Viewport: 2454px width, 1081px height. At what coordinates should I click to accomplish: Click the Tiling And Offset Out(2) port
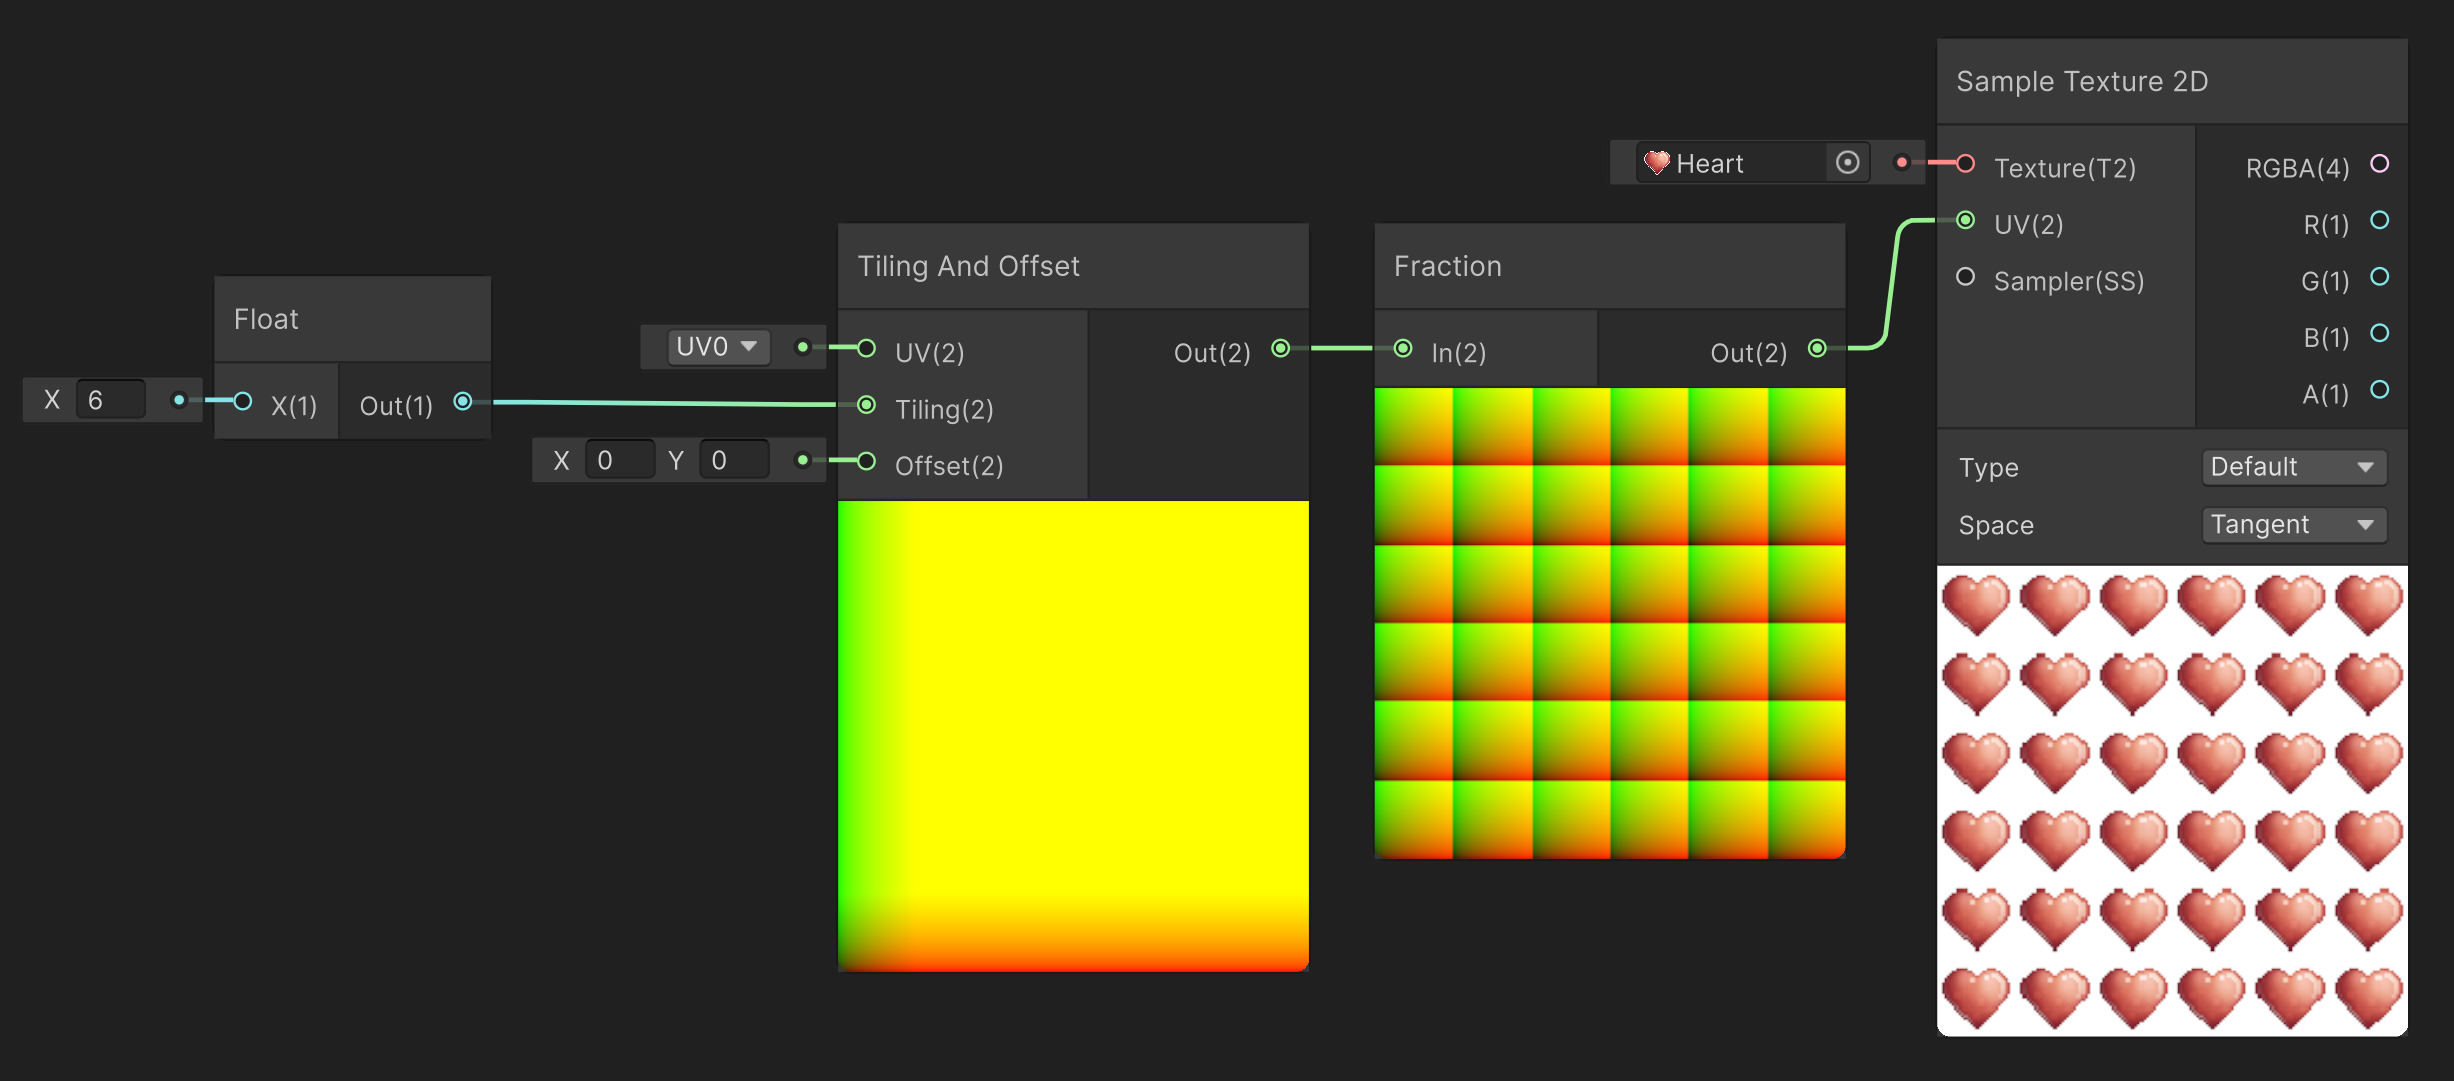coord(1280,348)
